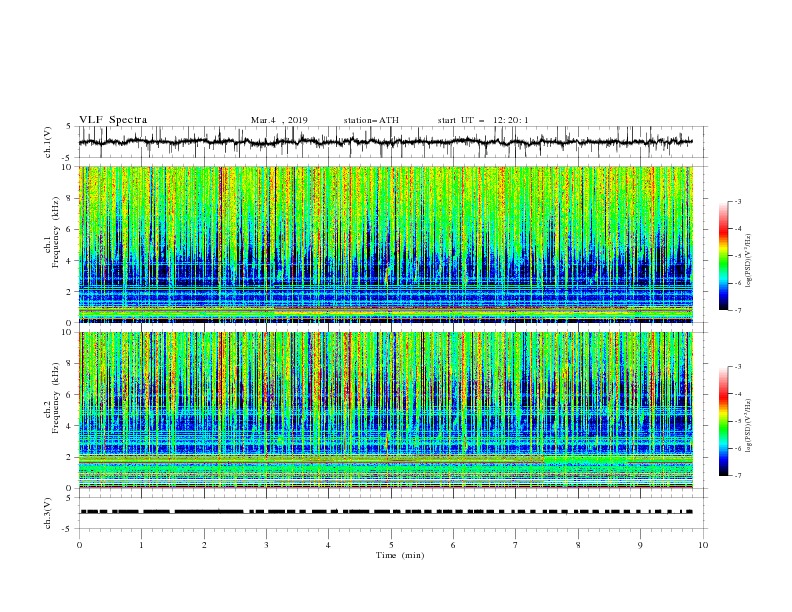Click the time axis tick label '10'
Screen dimensions: 792x612
pos(703,545)
